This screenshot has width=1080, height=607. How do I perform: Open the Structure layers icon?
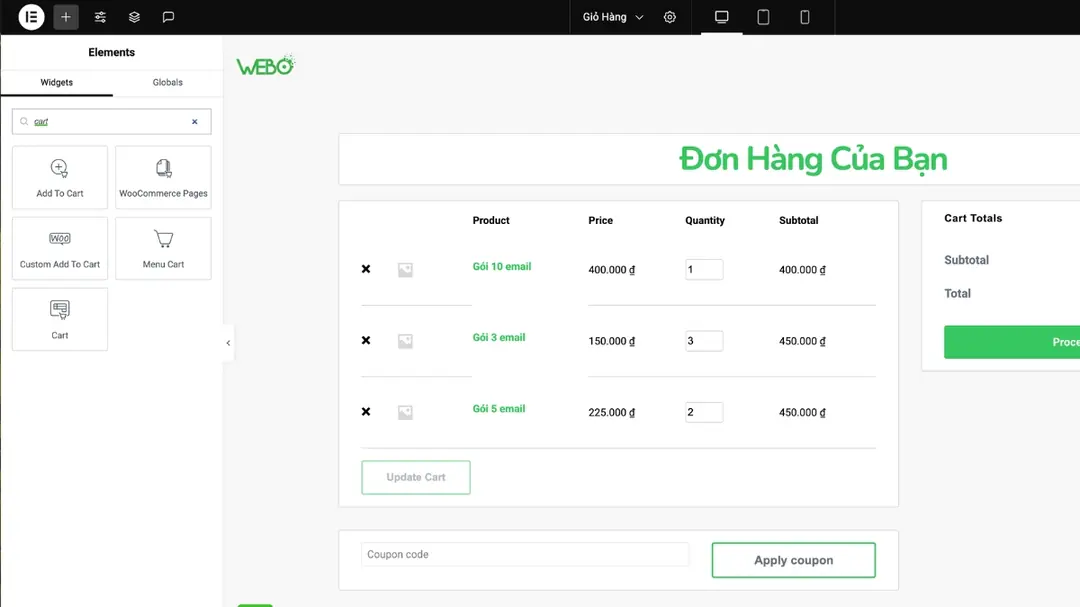(134, 17)
